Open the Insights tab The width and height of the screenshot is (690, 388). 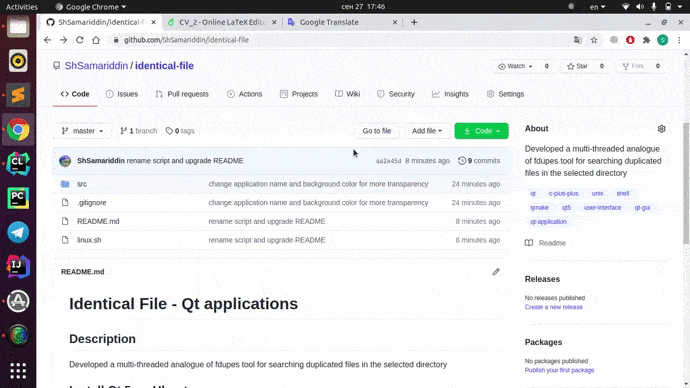point(451,94)
